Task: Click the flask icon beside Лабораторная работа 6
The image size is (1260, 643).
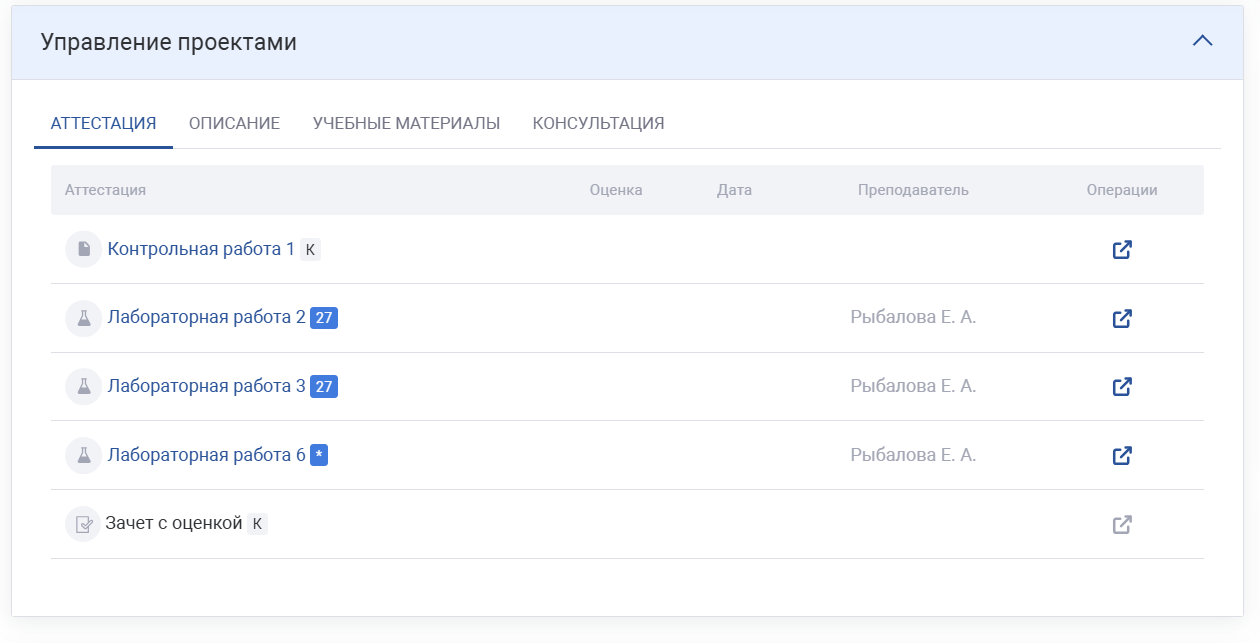Action: (83, 455)
